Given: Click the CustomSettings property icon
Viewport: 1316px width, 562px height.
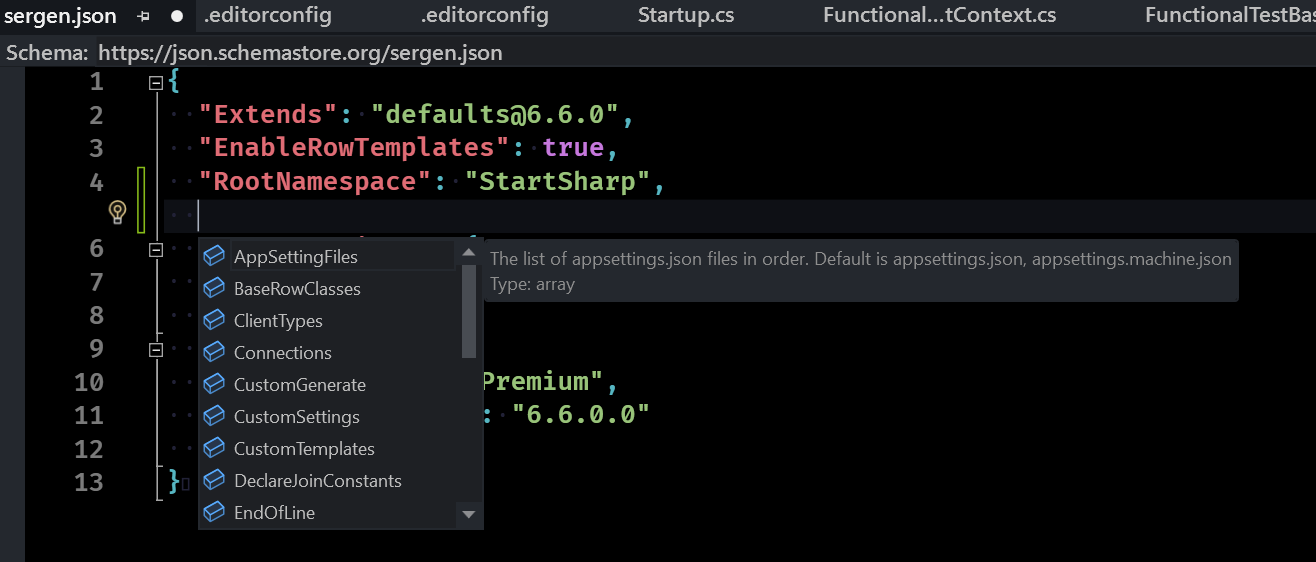Looking at the screenshot, I should coord(214,417).
